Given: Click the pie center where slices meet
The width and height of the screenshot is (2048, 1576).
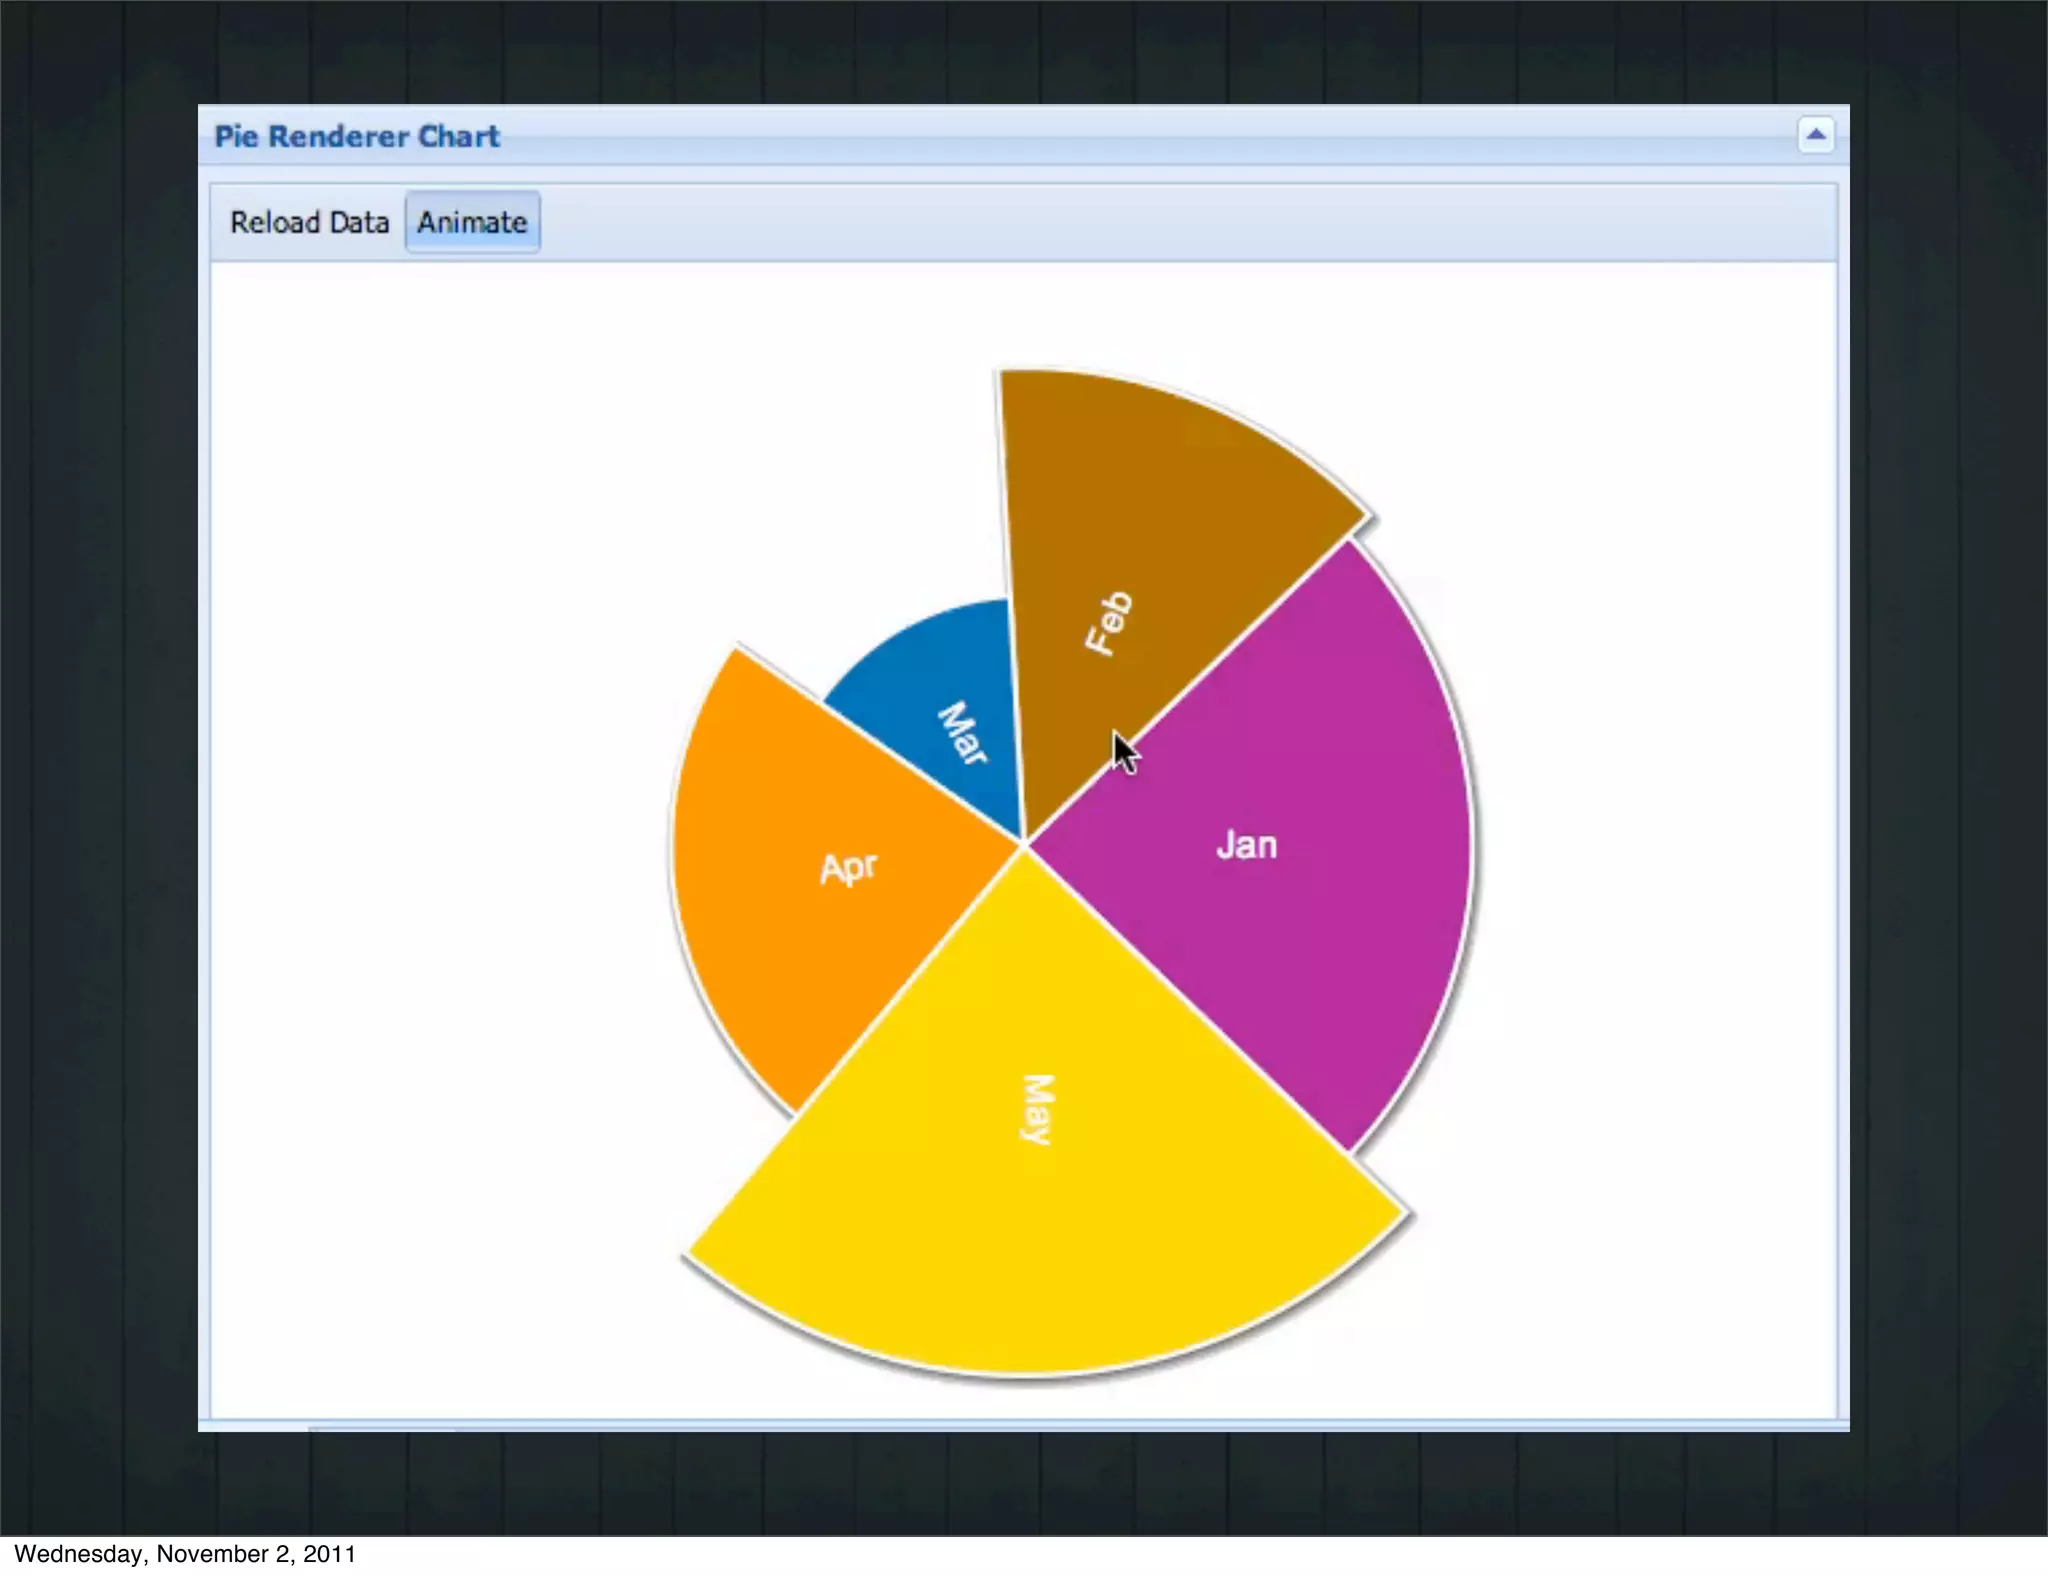Looking at the screenshot, I should click(1024, 845).
